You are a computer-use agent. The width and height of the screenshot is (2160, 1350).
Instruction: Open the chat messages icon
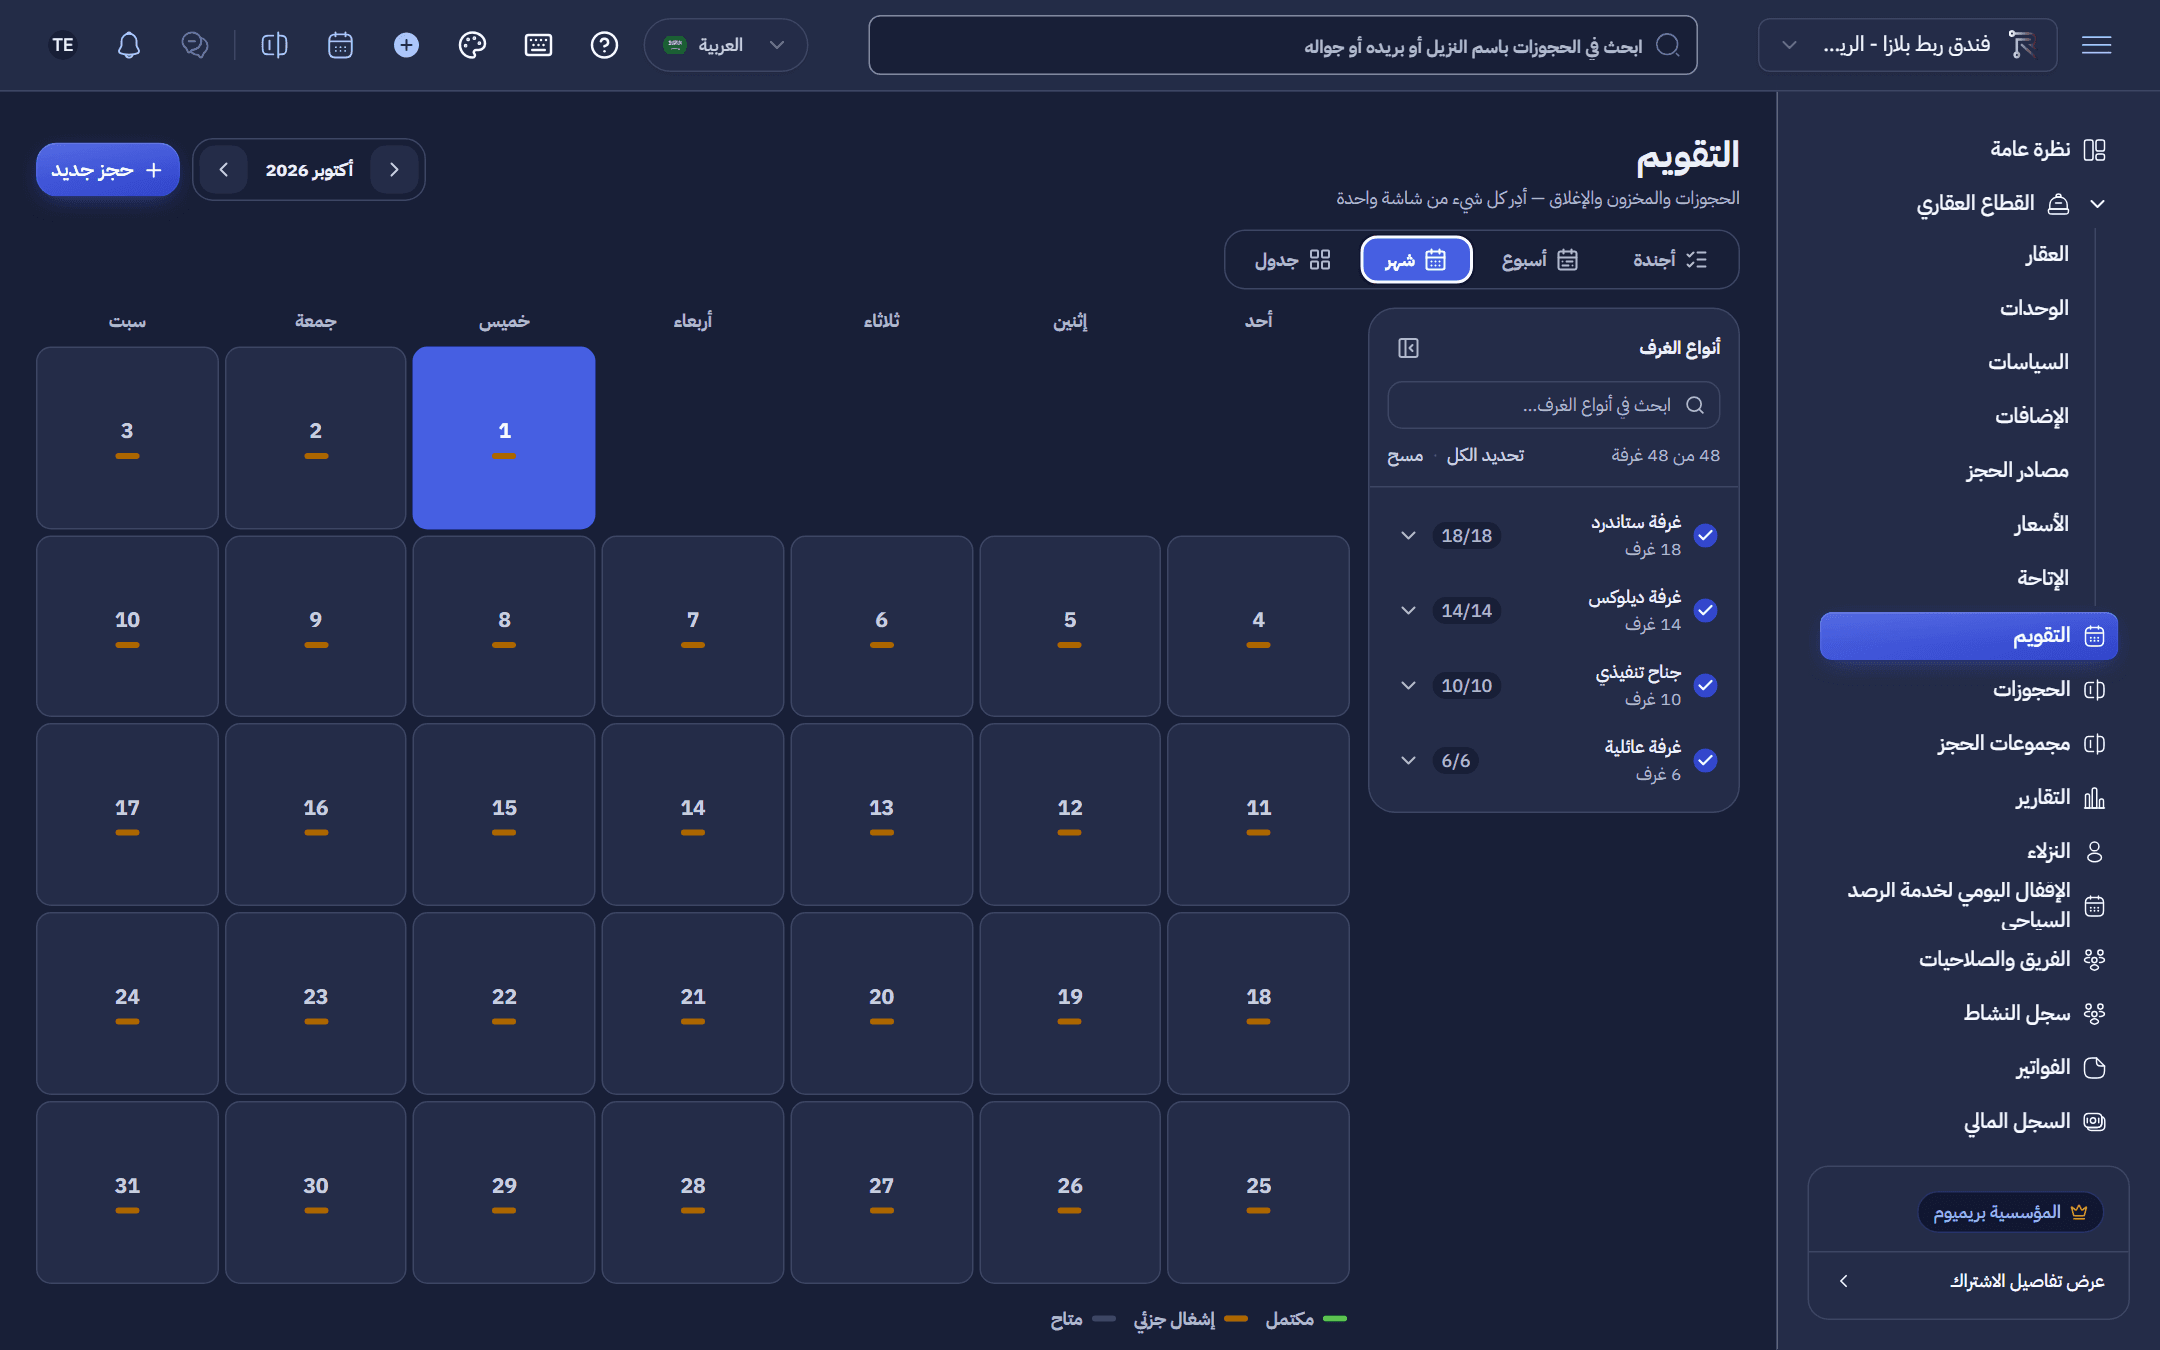click(x=195, y=45)
